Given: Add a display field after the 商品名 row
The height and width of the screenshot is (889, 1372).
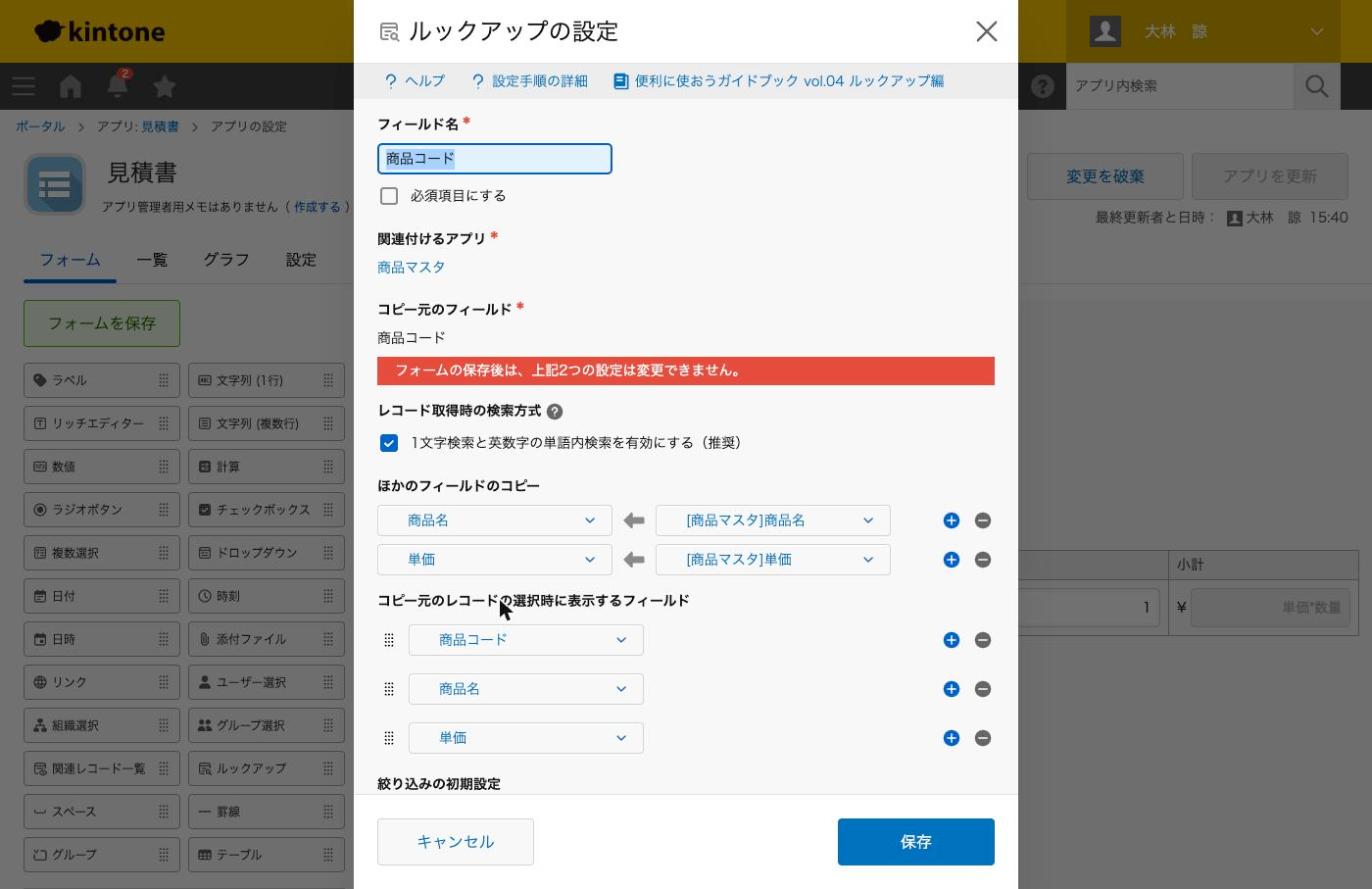Looking at the screenshot, I should point(951,689).
